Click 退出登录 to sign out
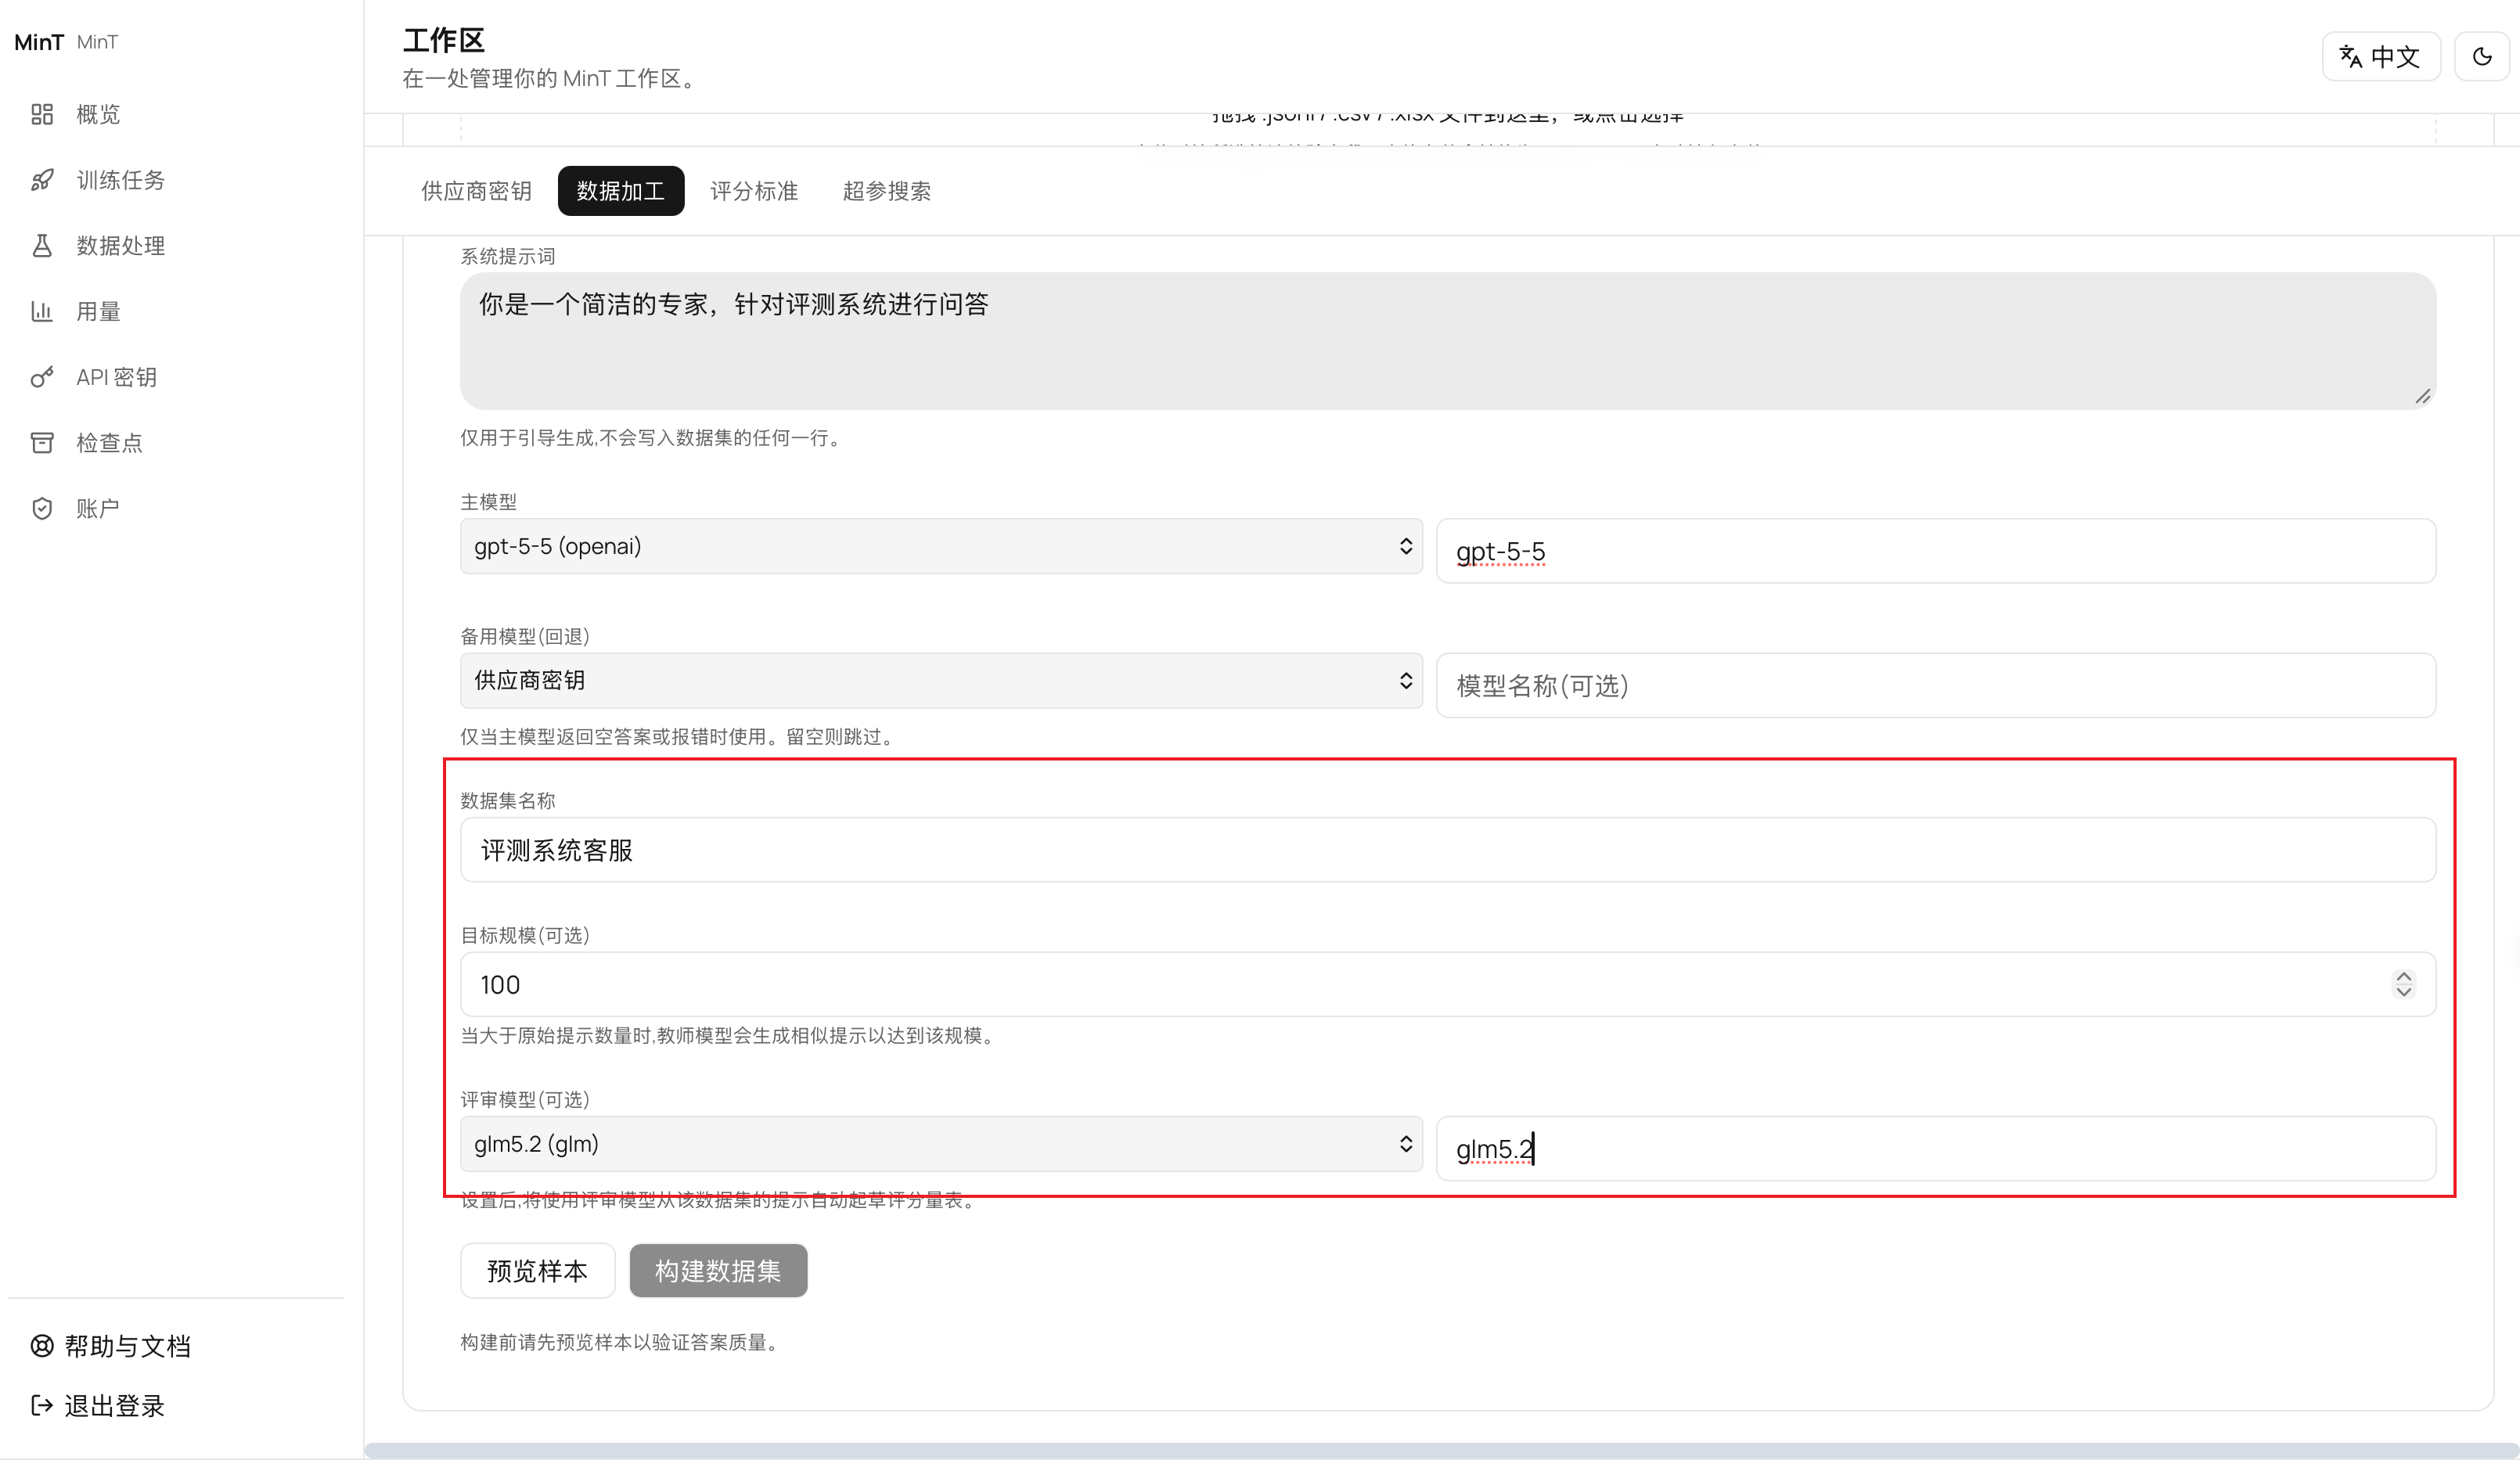The height and width of the screenshot is (1460, 2520). (x=98, y=1406)
